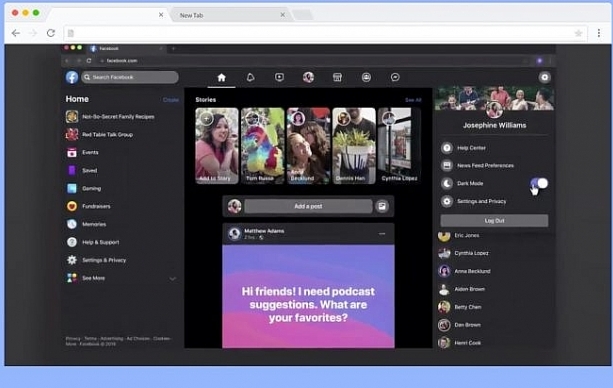Viewport: 613px width, 388px height.
Task: Click the outer browser reload button
Action: pyautogui.click(x=51, y=33)
